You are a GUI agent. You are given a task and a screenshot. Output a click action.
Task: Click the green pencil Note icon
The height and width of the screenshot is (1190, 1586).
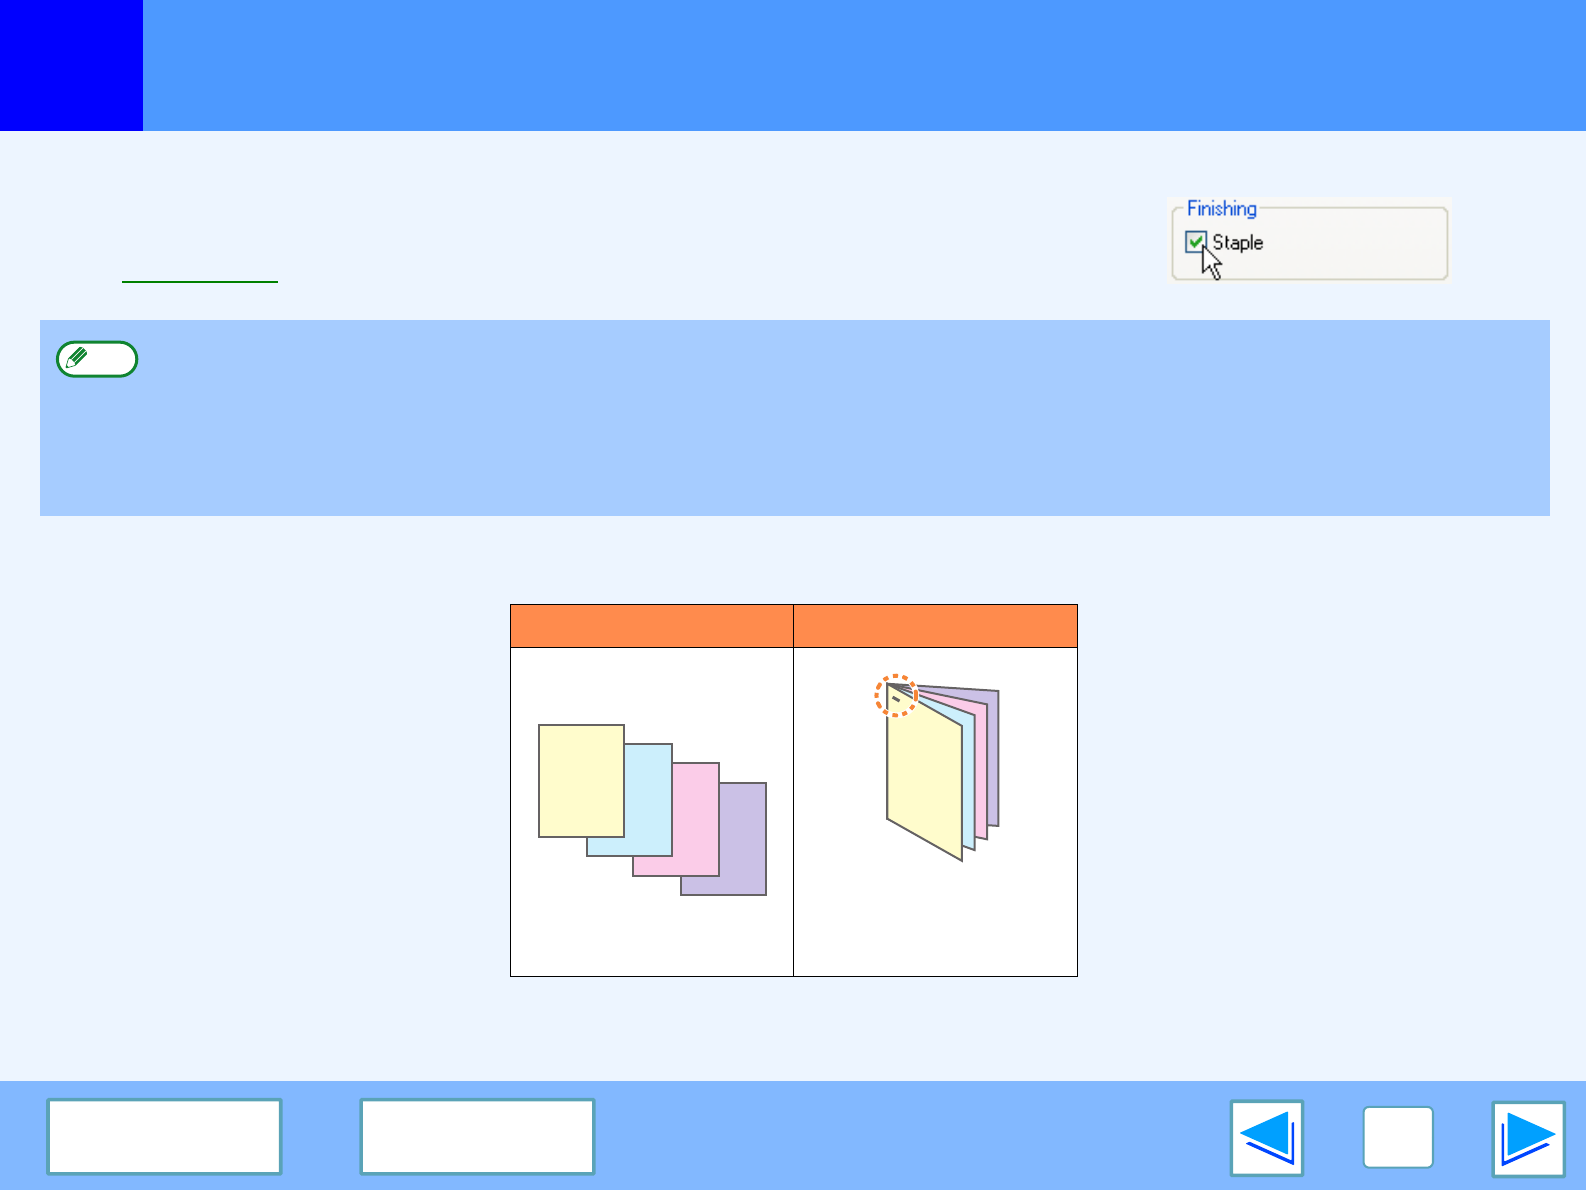pyautogui.click(x=97, y=359)
